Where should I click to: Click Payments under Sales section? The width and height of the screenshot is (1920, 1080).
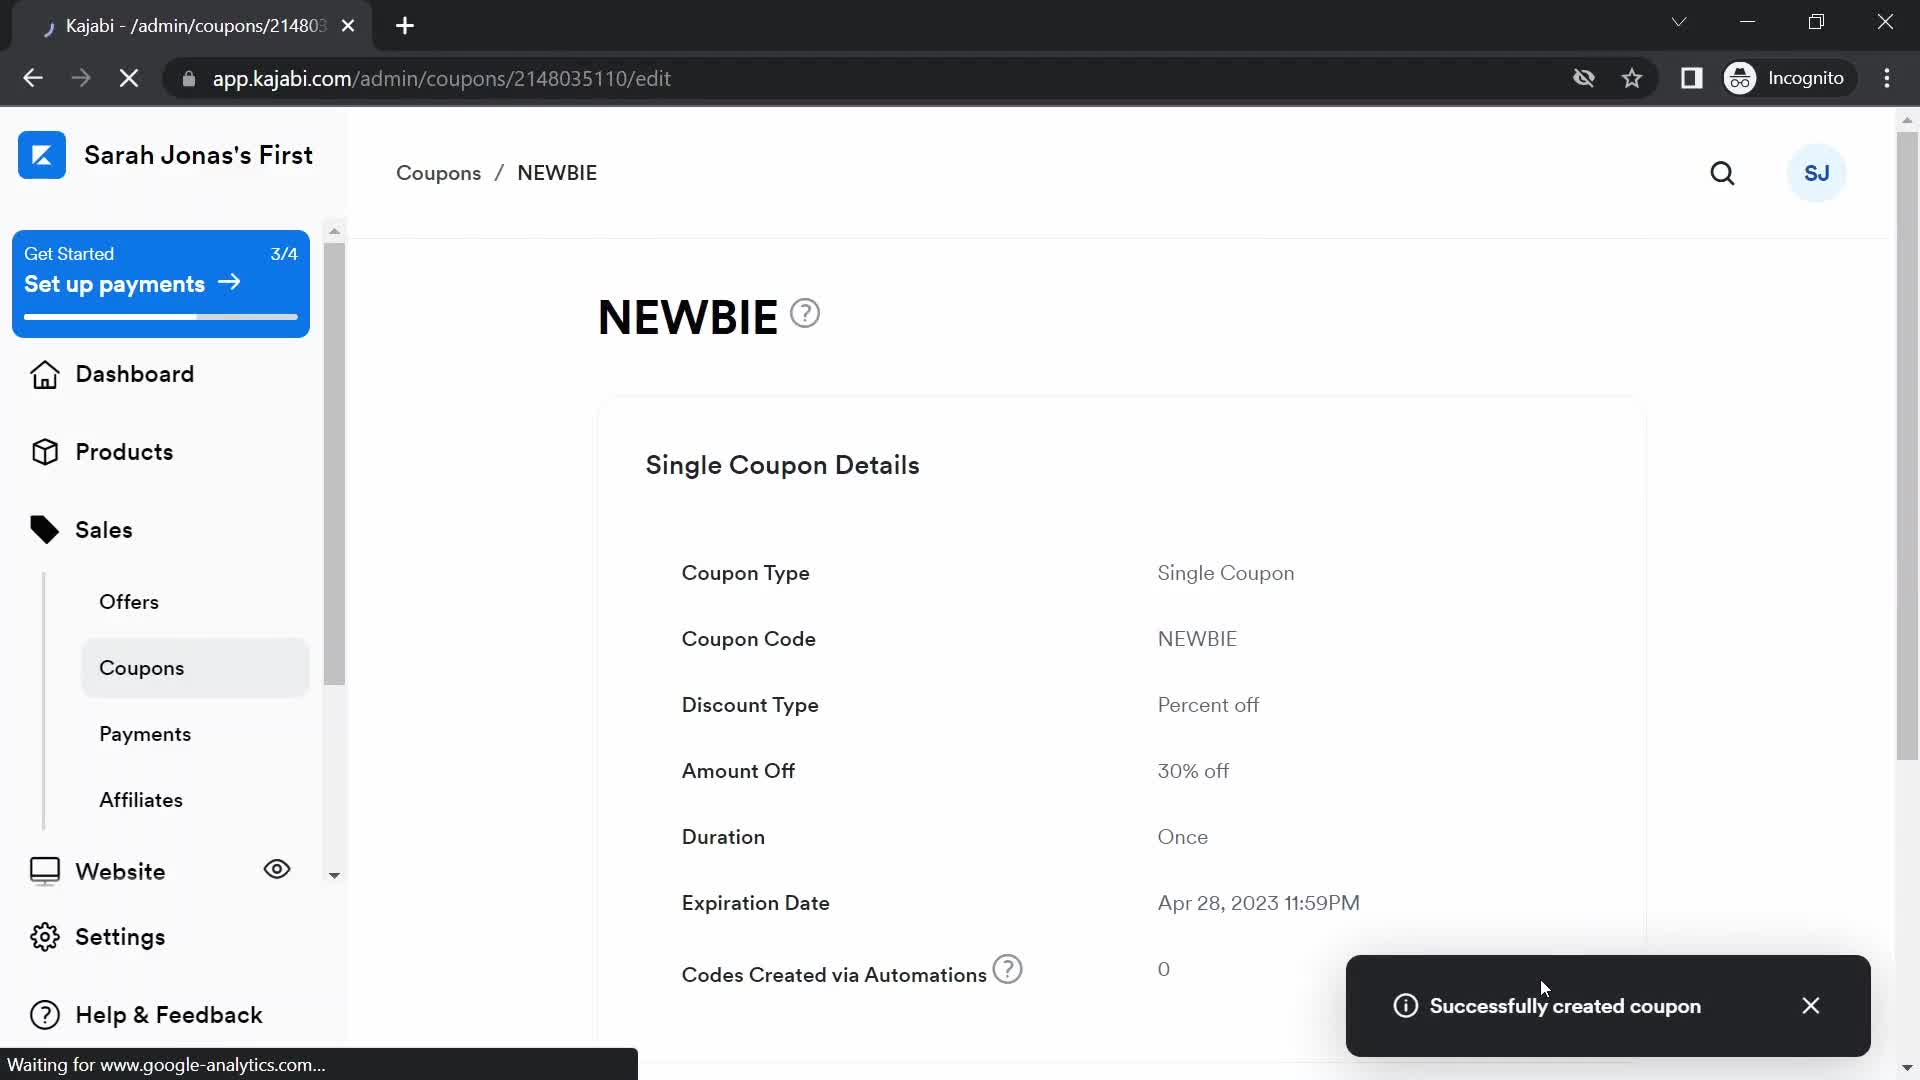146,733
